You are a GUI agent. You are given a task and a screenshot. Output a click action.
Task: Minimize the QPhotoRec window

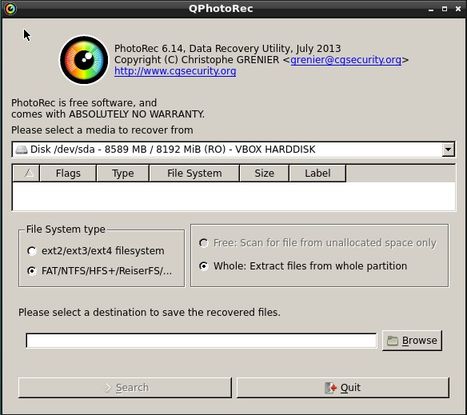pyautogui.click(x=431, y=9)
